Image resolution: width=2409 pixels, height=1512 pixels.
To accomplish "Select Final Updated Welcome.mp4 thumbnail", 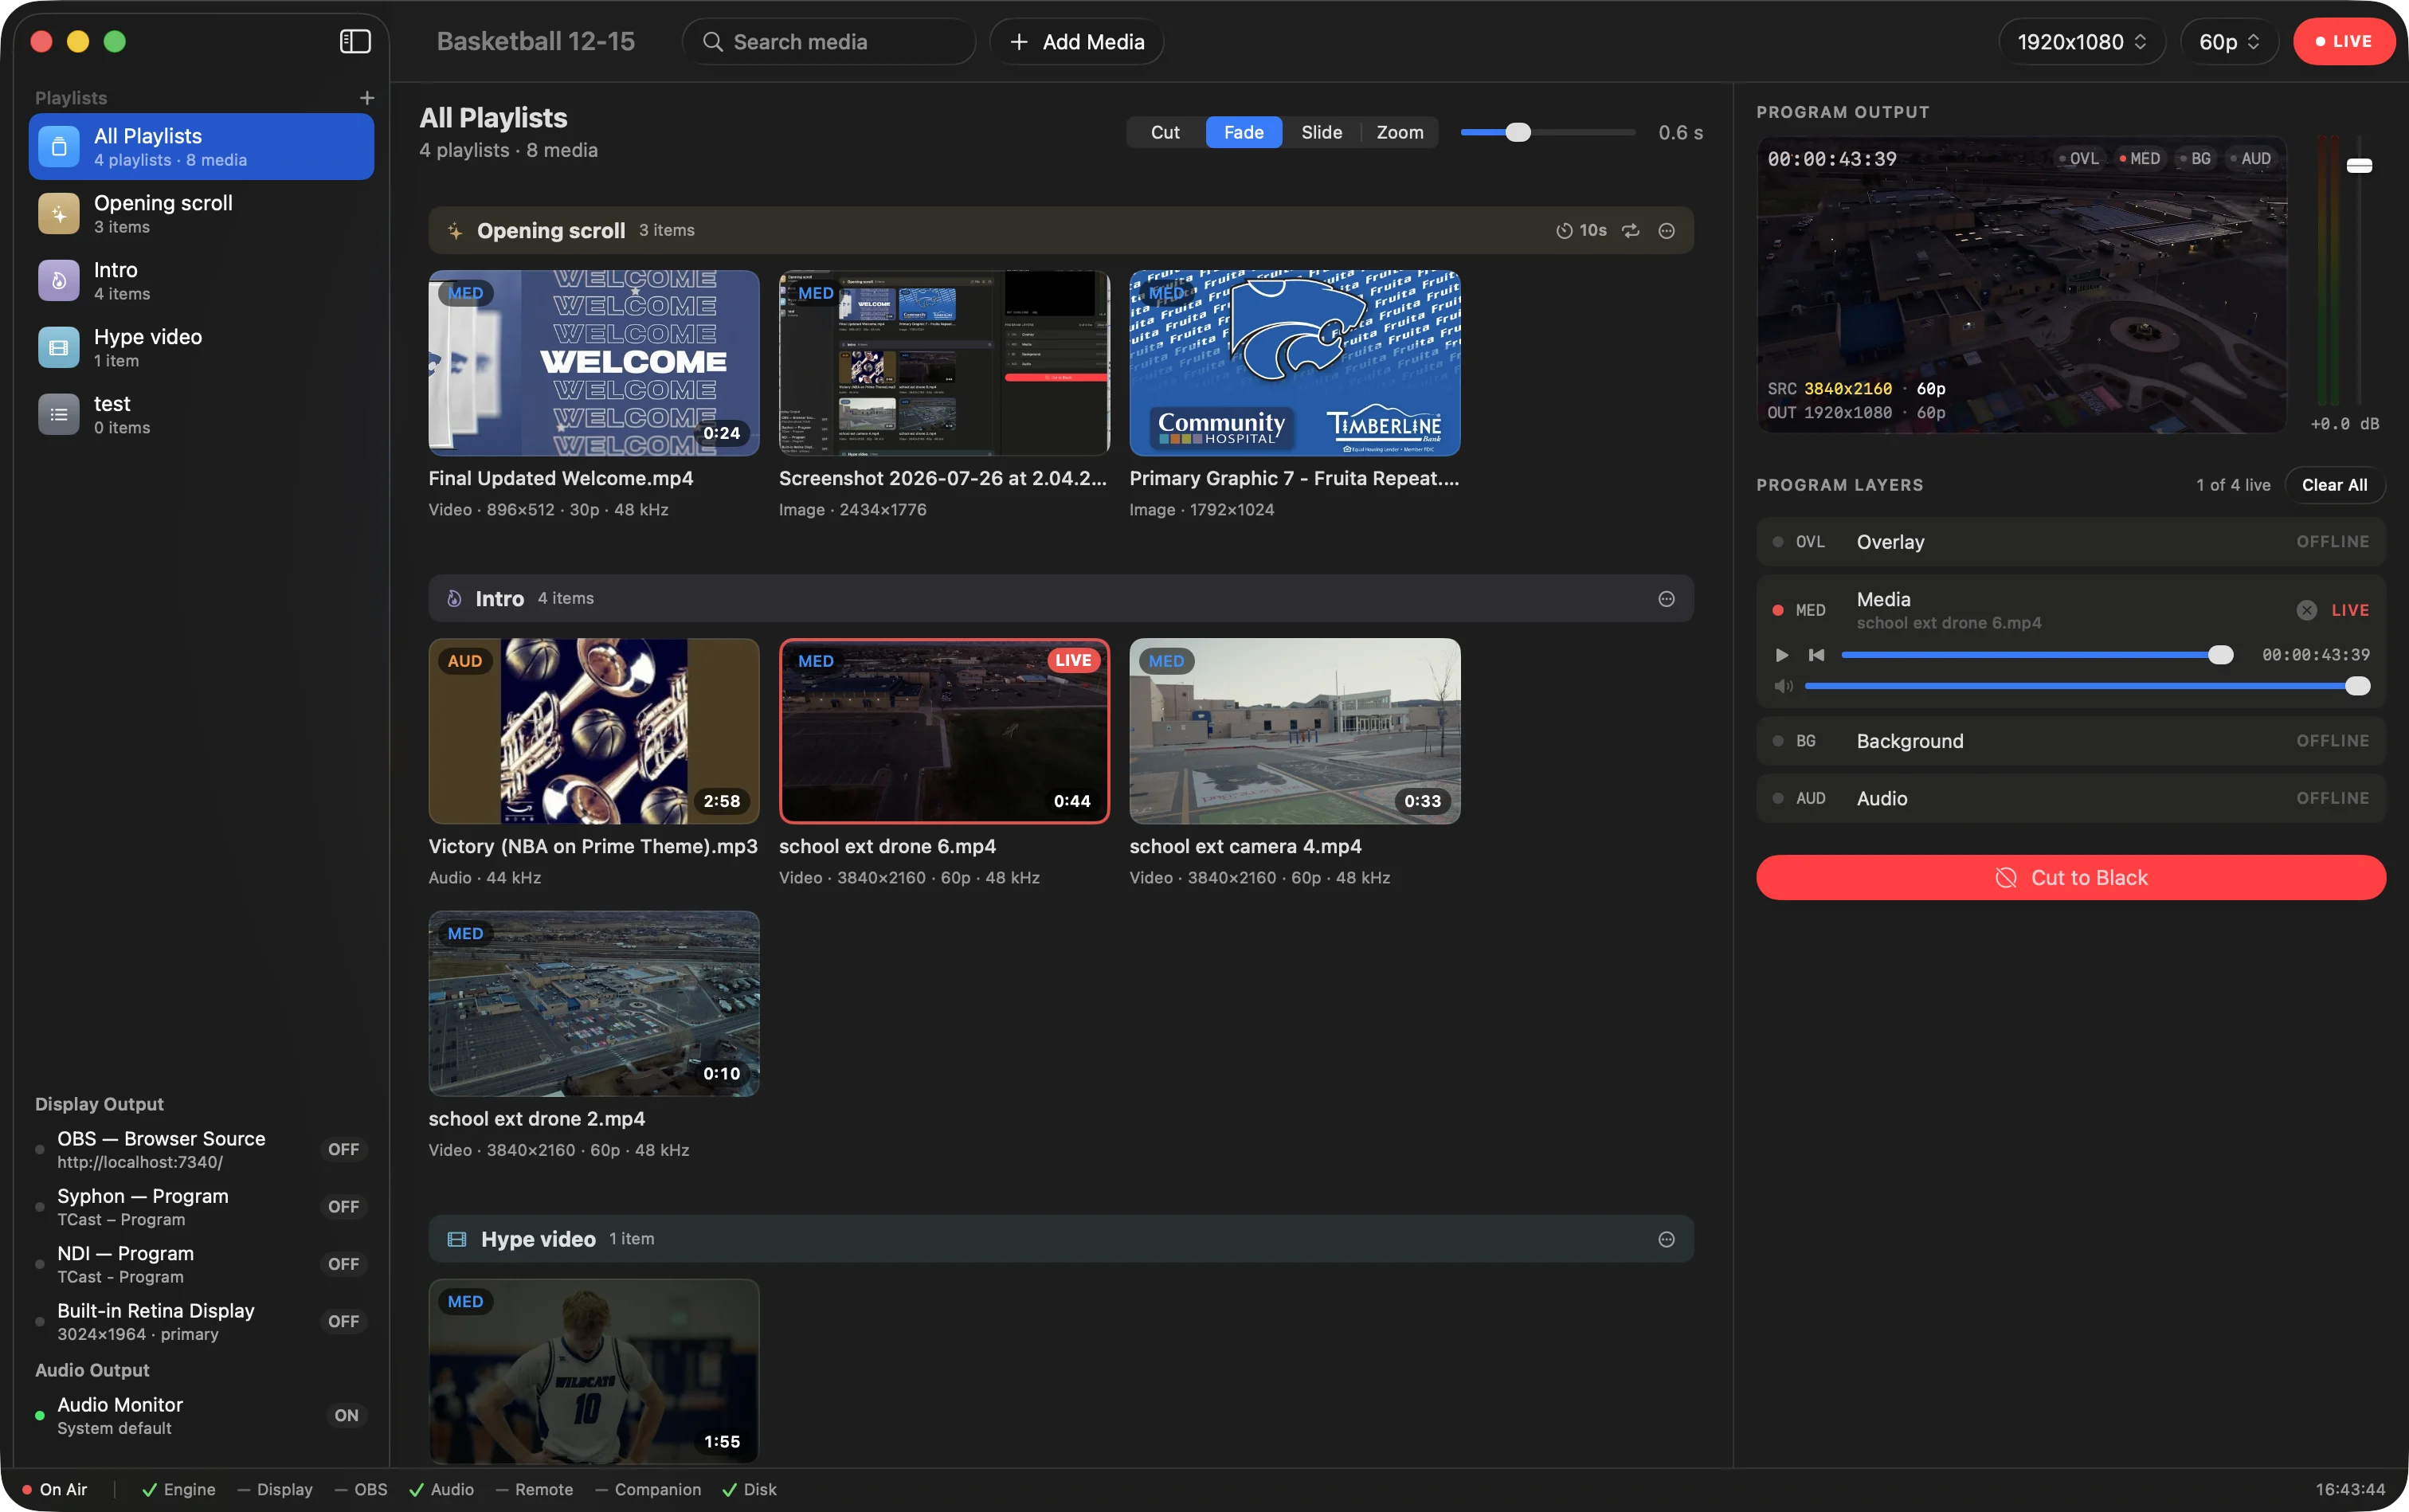I will [x=594, y=363].
